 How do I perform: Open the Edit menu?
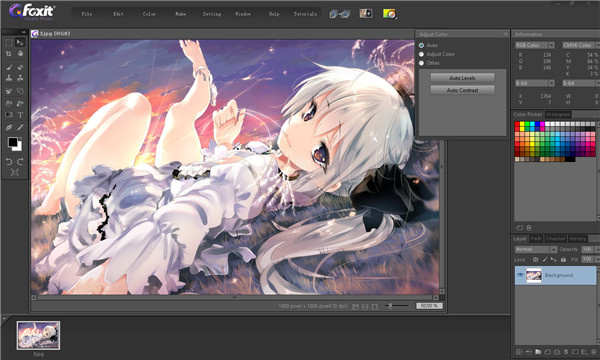coord(118,14)
